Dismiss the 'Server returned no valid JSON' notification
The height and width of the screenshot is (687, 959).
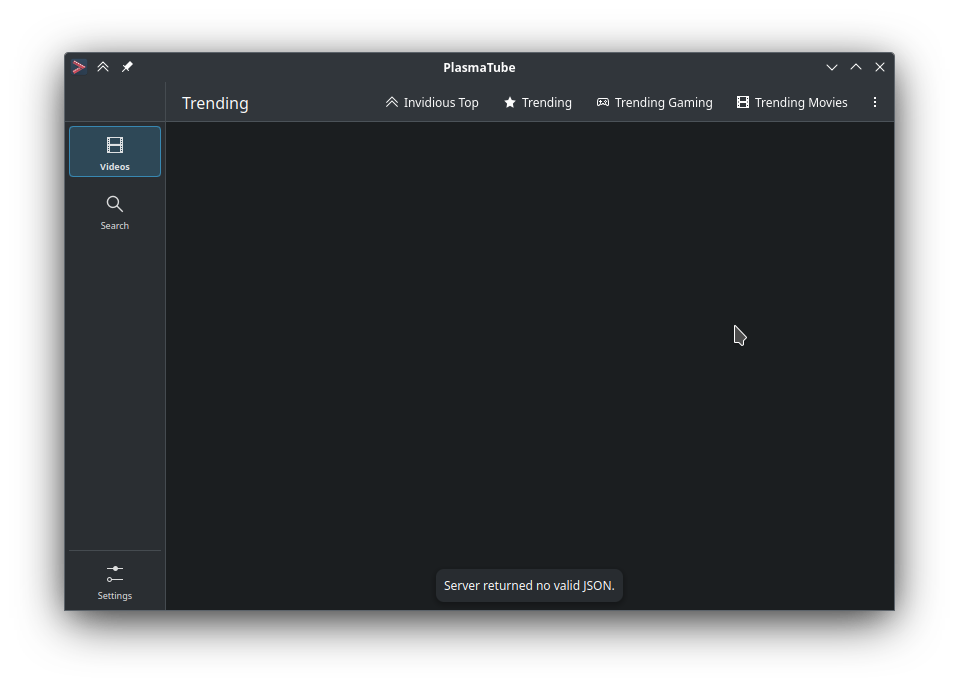click(x=529, y=586)
